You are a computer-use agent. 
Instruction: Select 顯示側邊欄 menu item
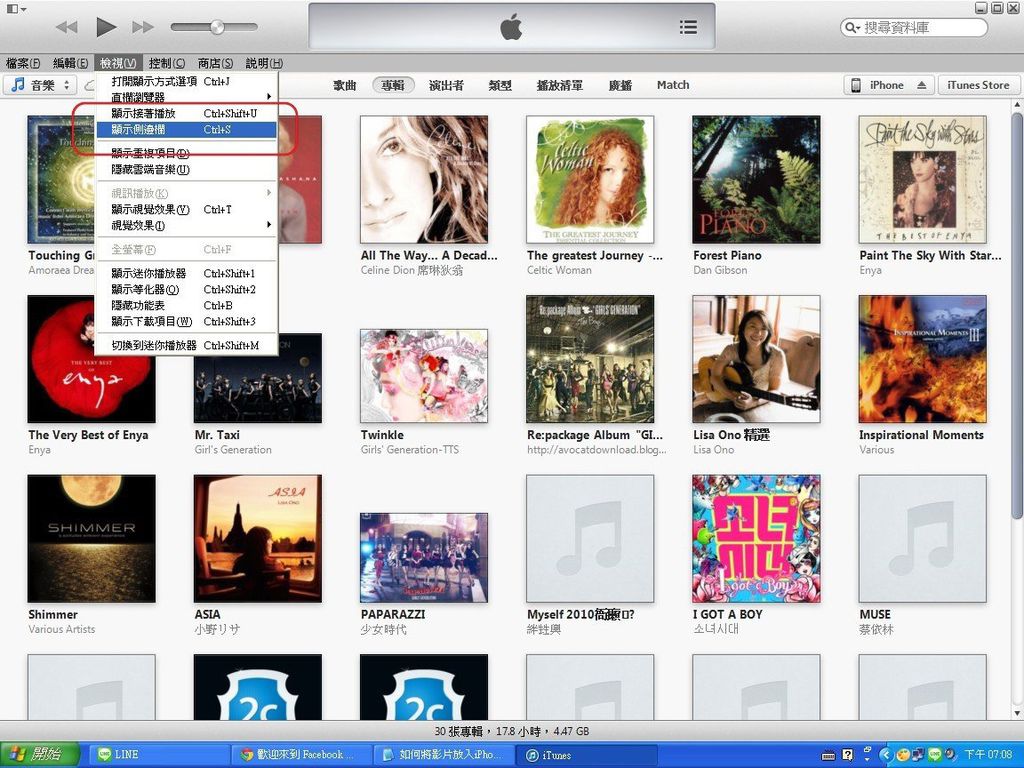tap(187, 129)
